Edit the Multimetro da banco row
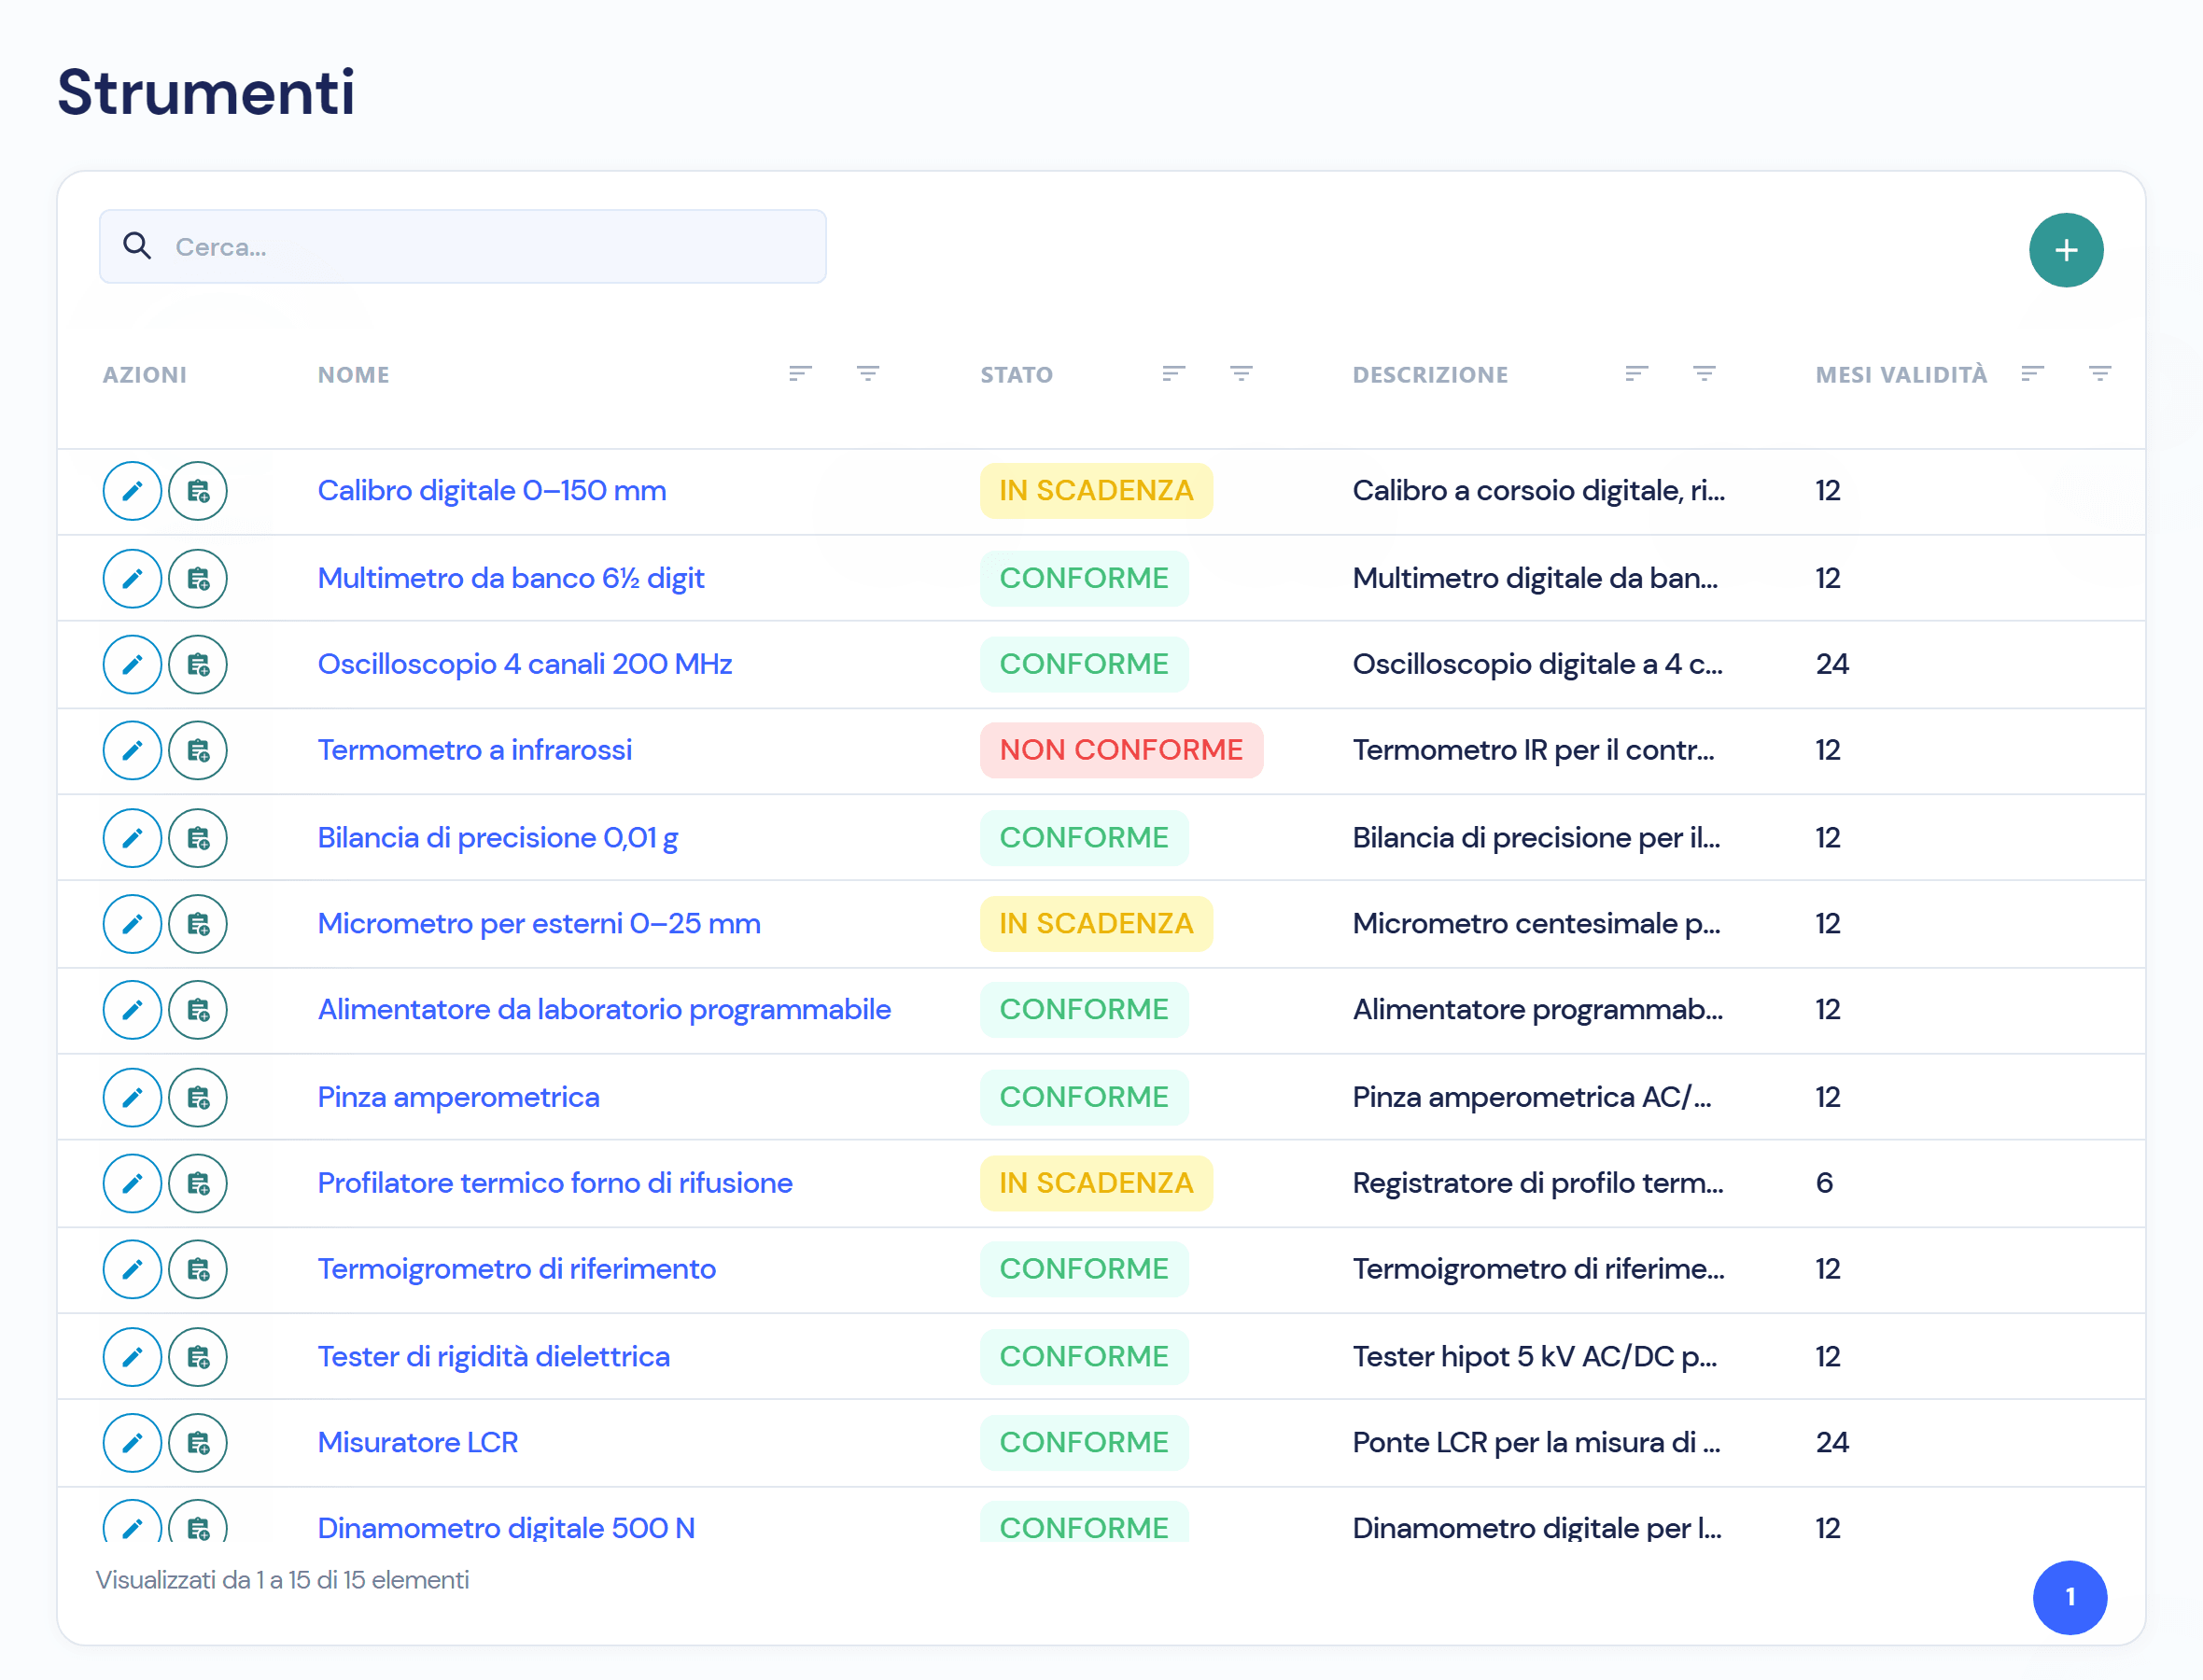2203x1680 pixels. tap(132, 578)
